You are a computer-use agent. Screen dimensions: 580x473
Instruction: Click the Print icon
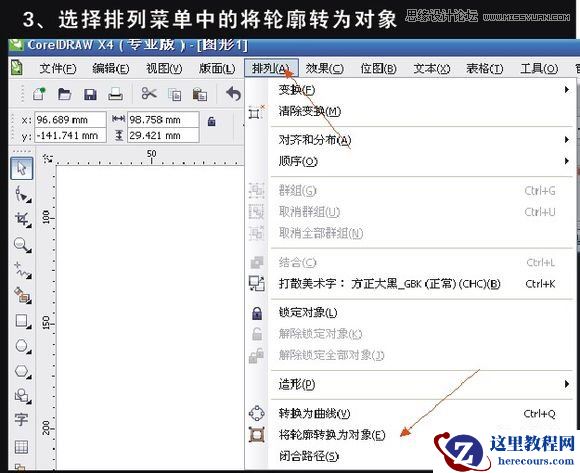click(115, 94)
